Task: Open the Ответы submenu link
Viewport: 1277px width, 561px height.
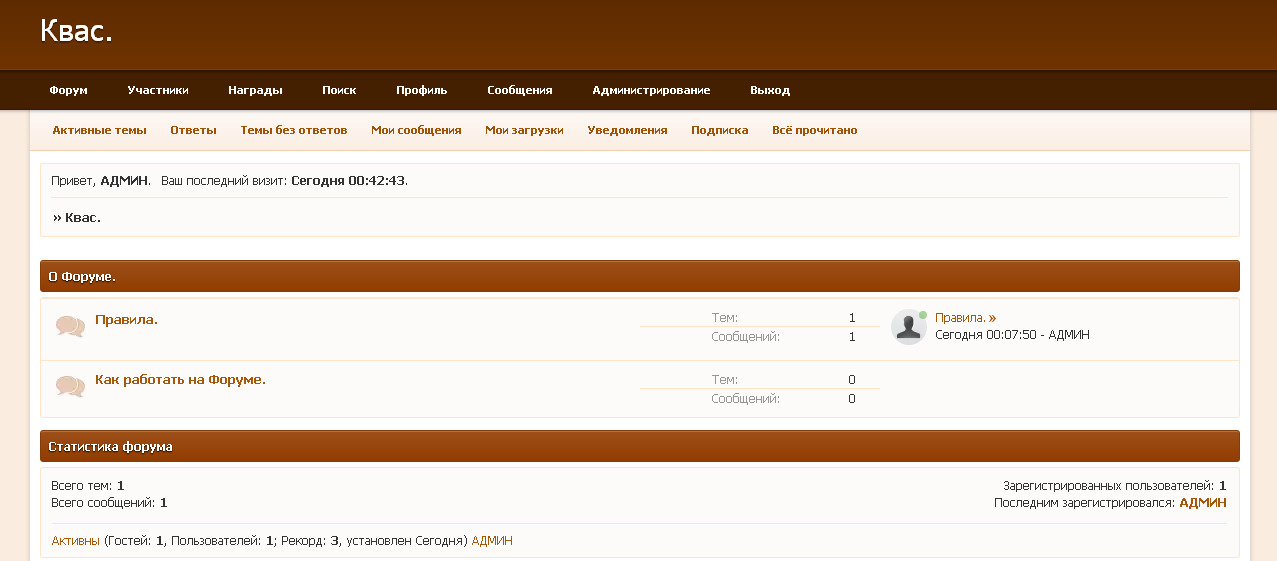Action: point(193,130)
